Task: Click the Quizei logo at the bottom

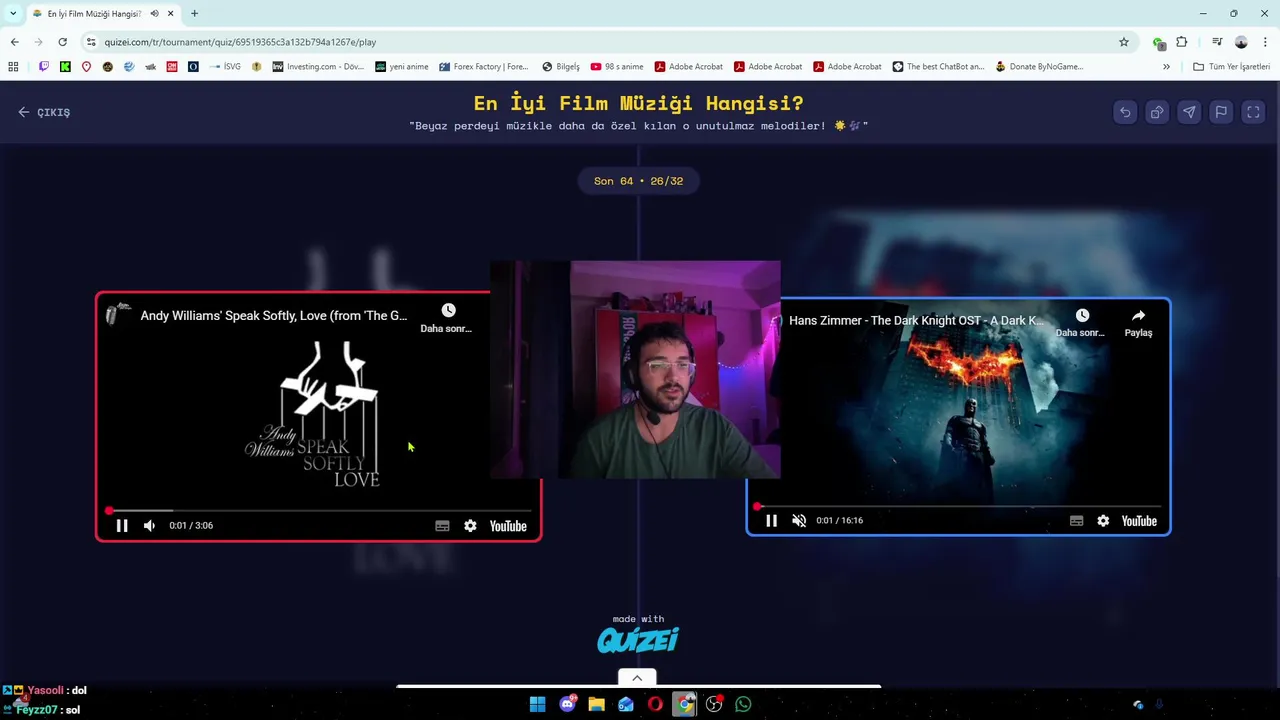Action: [638, 640]
